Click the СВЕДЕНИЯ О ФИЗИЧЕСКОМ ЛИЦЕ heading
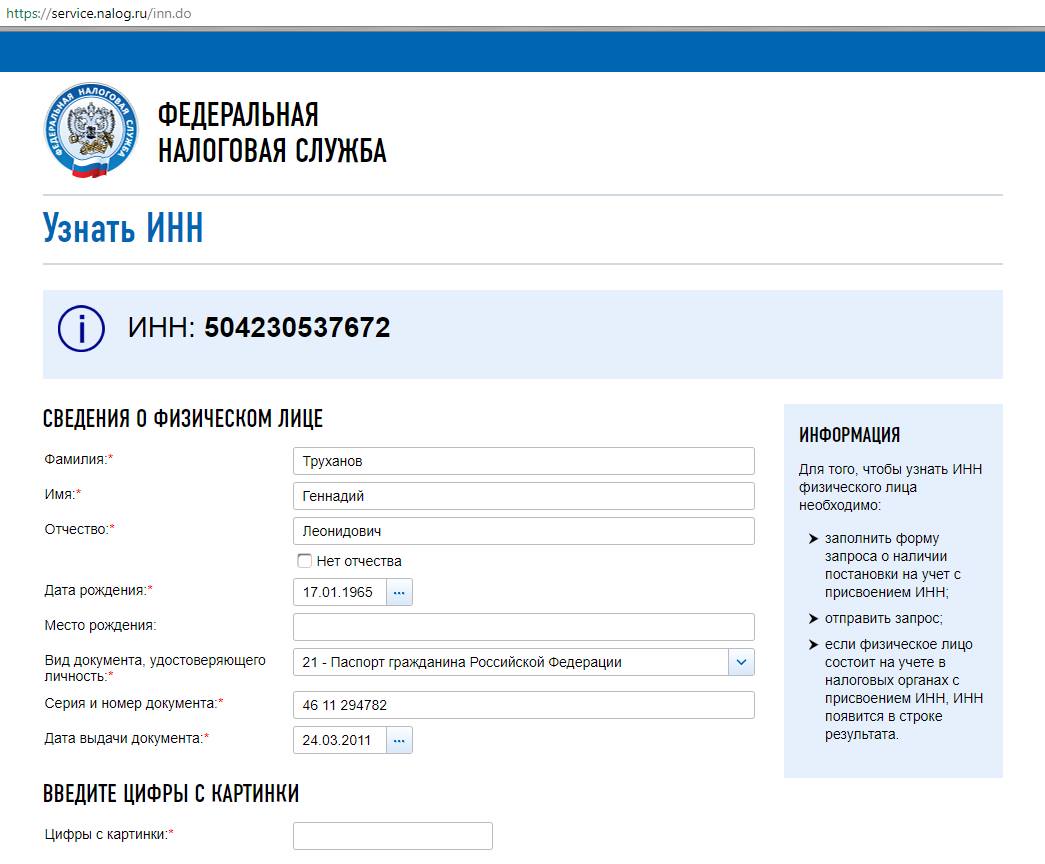 pos(183,419)
